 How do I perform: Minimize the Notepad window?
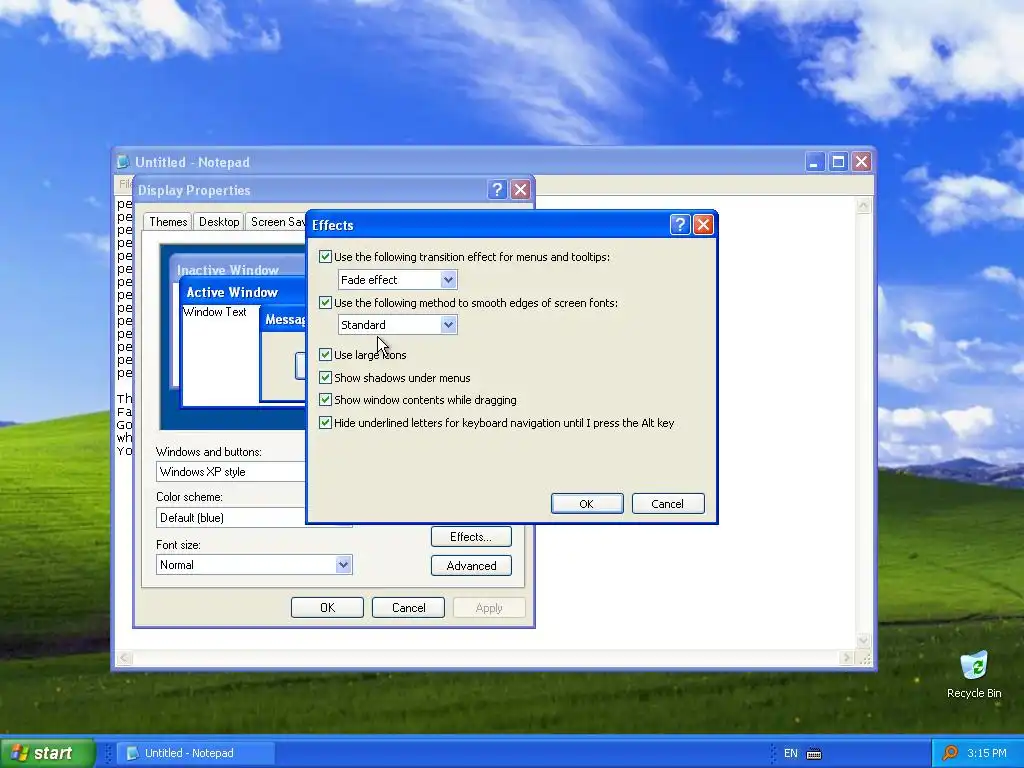click(x=814, y=161)
